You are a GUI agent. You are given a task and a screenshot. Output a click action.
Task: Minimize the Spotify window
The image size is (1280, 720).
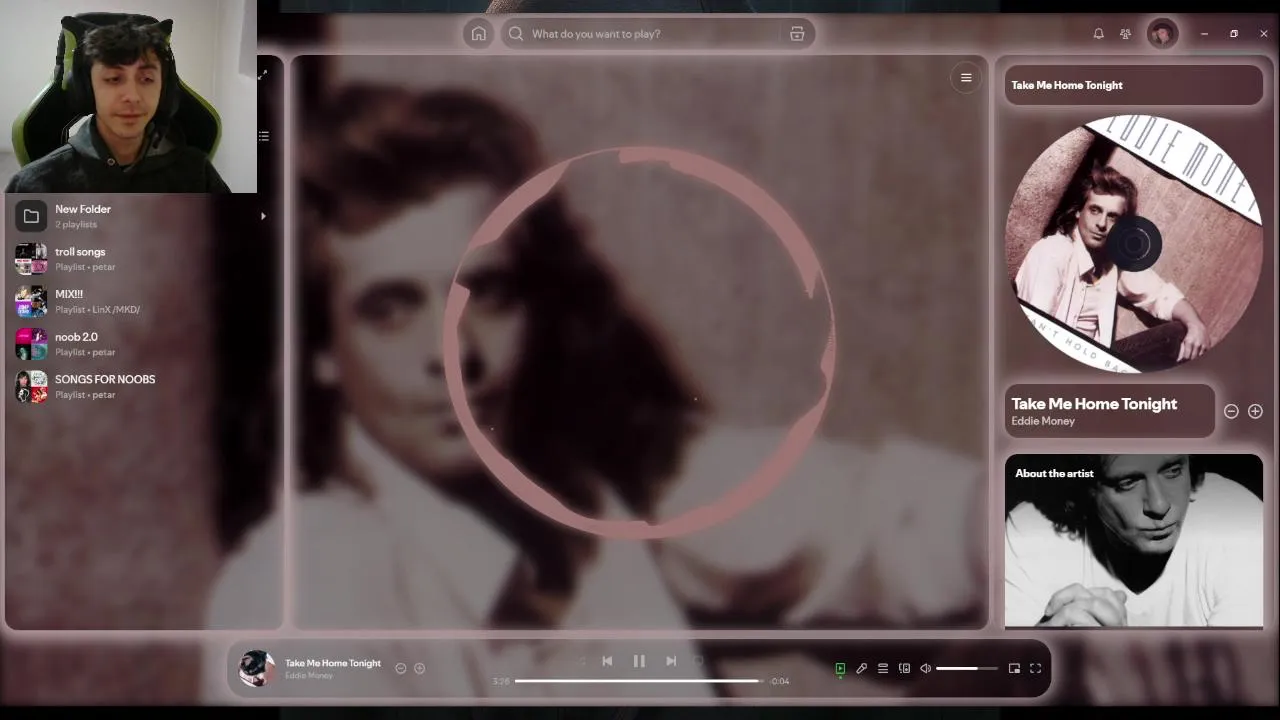coord(1204,34)
